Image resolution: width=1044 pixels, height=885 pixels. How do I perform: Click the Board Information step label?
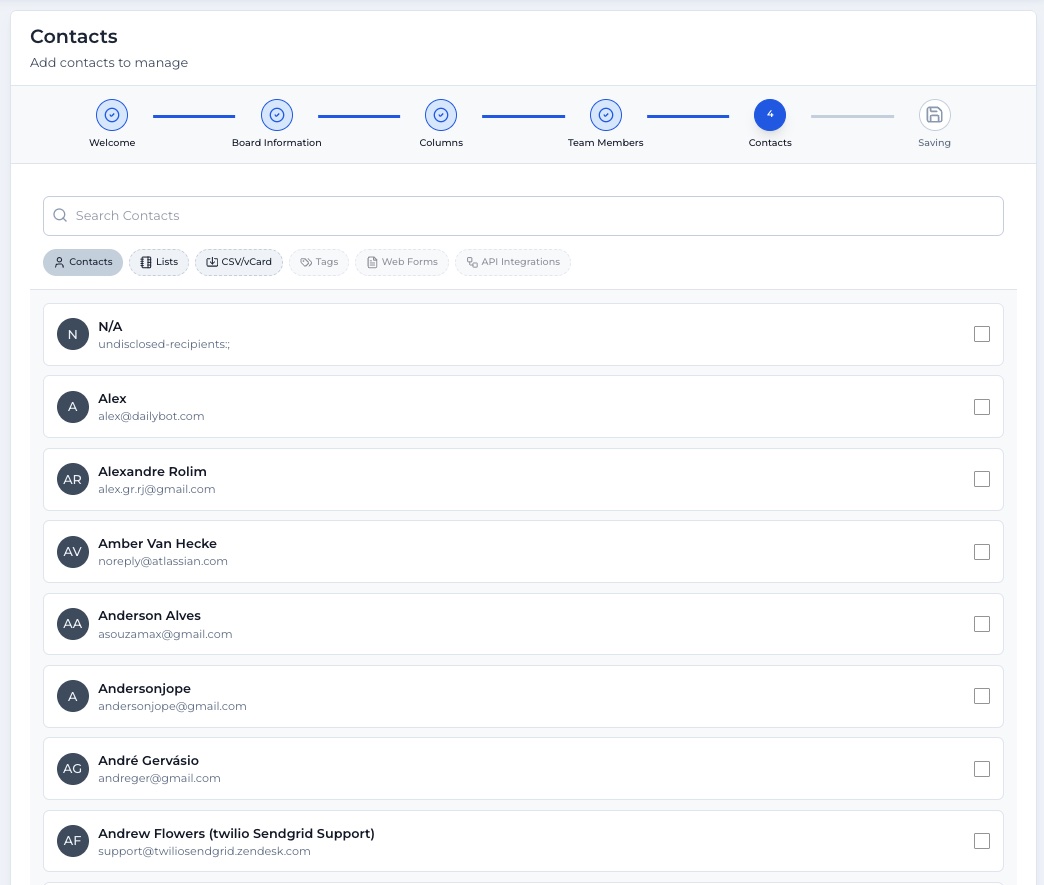pyautogui.click(x=277, y=143)
